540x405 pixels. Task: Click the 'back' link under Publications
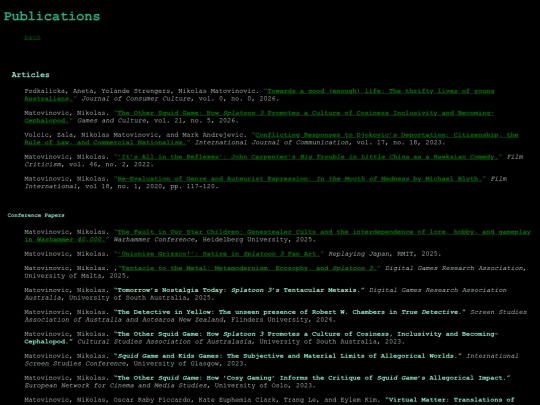(x=32, y=37)
